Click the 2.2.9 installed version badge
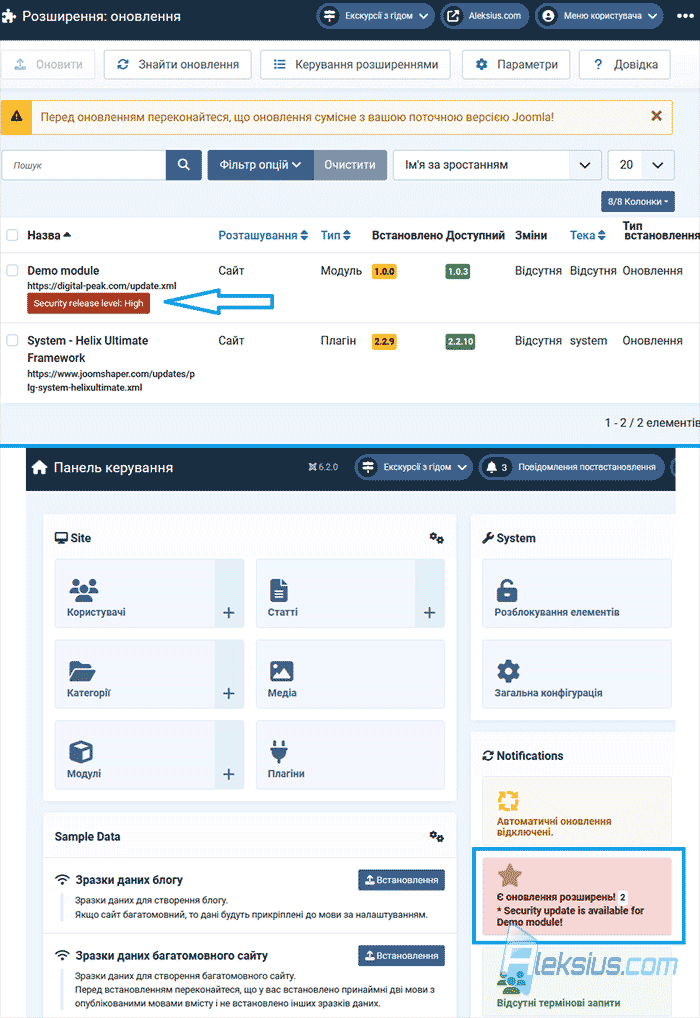700x1018 pixels. [384, 341]
